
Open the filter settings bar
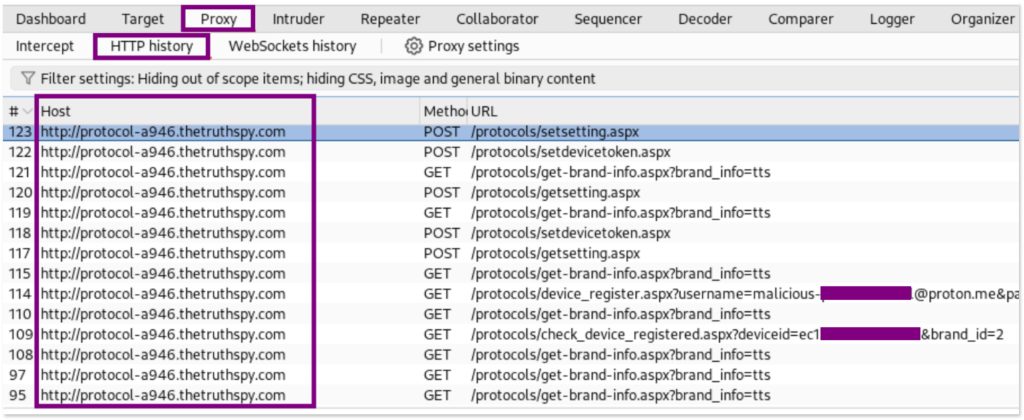coord(318,78)
